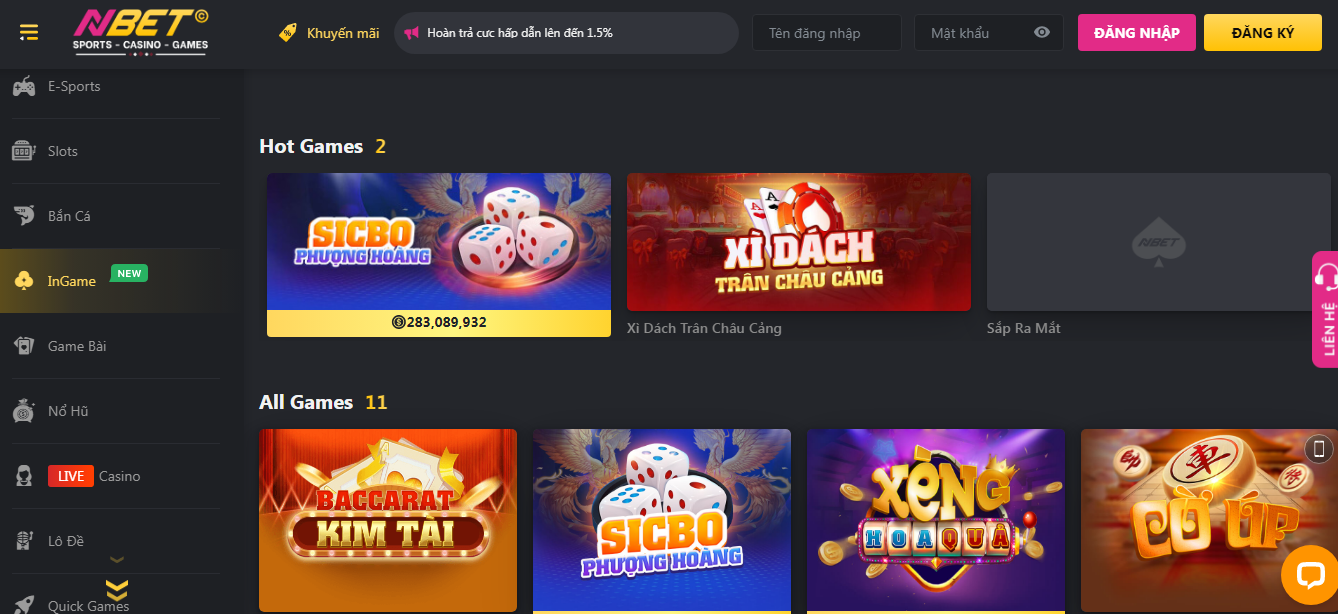Expand the sidebar double-chevron down arrow

point(117,590)
